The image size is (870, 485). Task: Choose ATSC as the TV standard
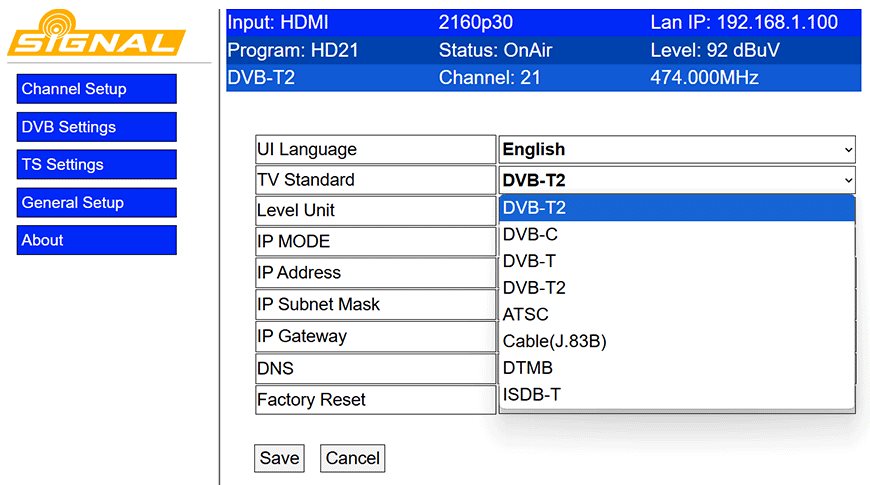pyautogui.click(x=677, y=314)
